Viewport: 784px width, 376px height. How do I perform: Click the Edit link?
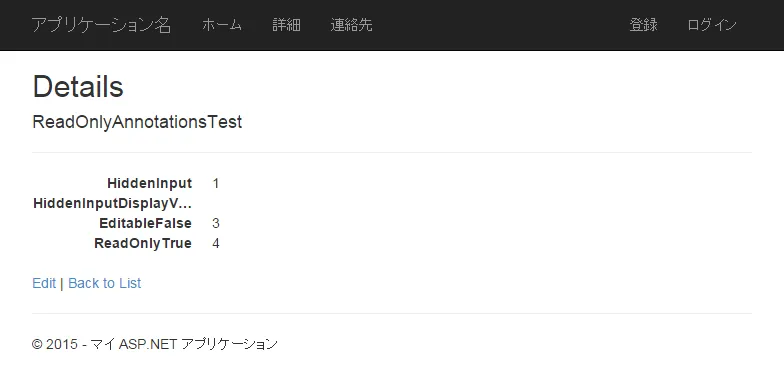pos(44,283)
